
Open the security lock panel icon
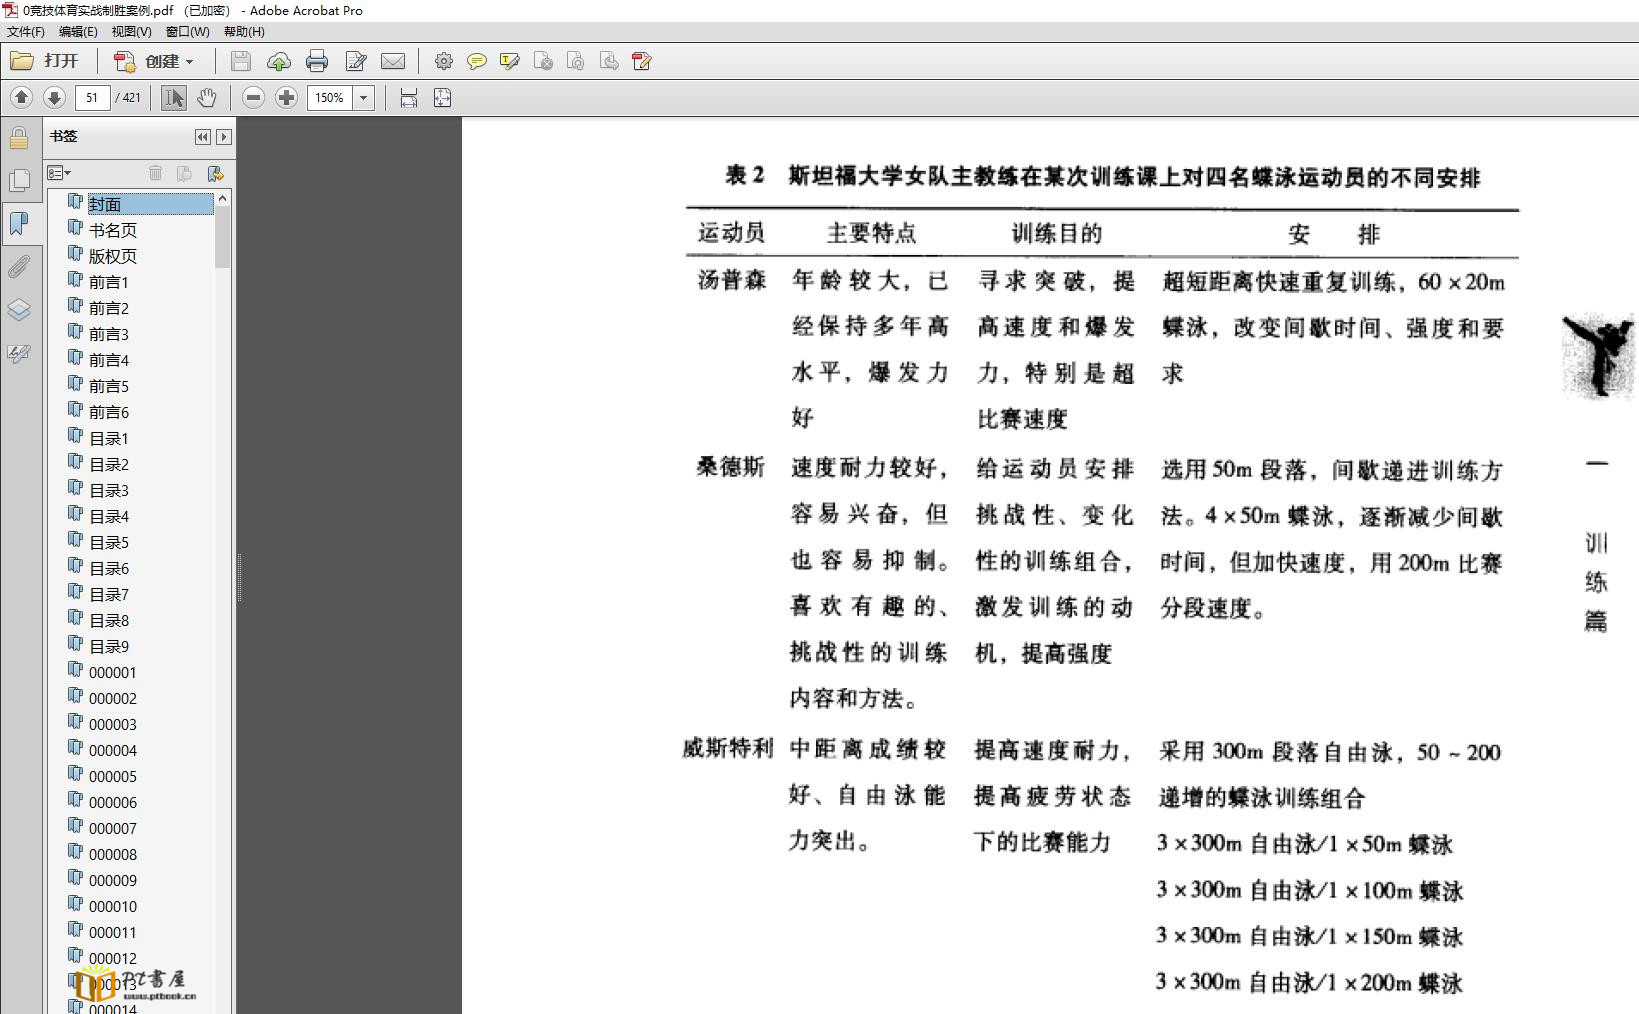click(19, 137)
